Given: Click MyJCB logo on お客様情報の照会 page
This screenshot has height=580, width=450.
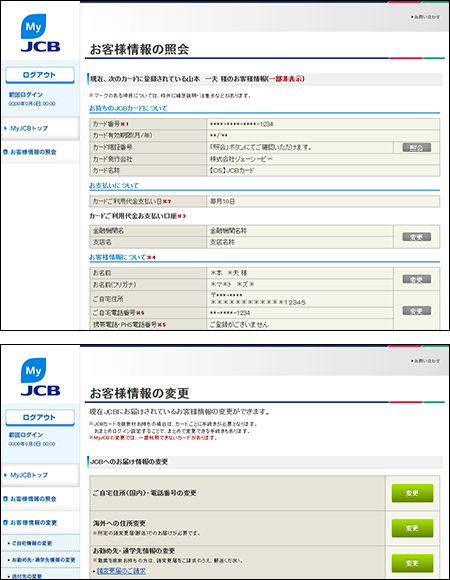Looking at the screenshot, I should [x=40, y=33].
